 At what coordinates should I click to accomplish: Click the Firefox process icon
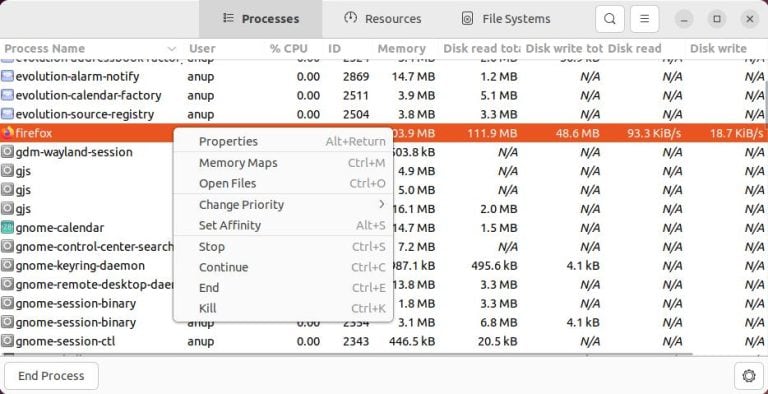[7, 133]
